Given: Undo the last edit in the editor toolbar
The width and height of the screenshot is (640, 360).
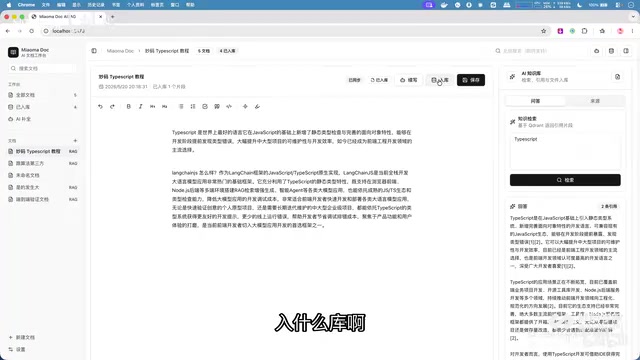Looking at the screenshot, I should 100,107.
